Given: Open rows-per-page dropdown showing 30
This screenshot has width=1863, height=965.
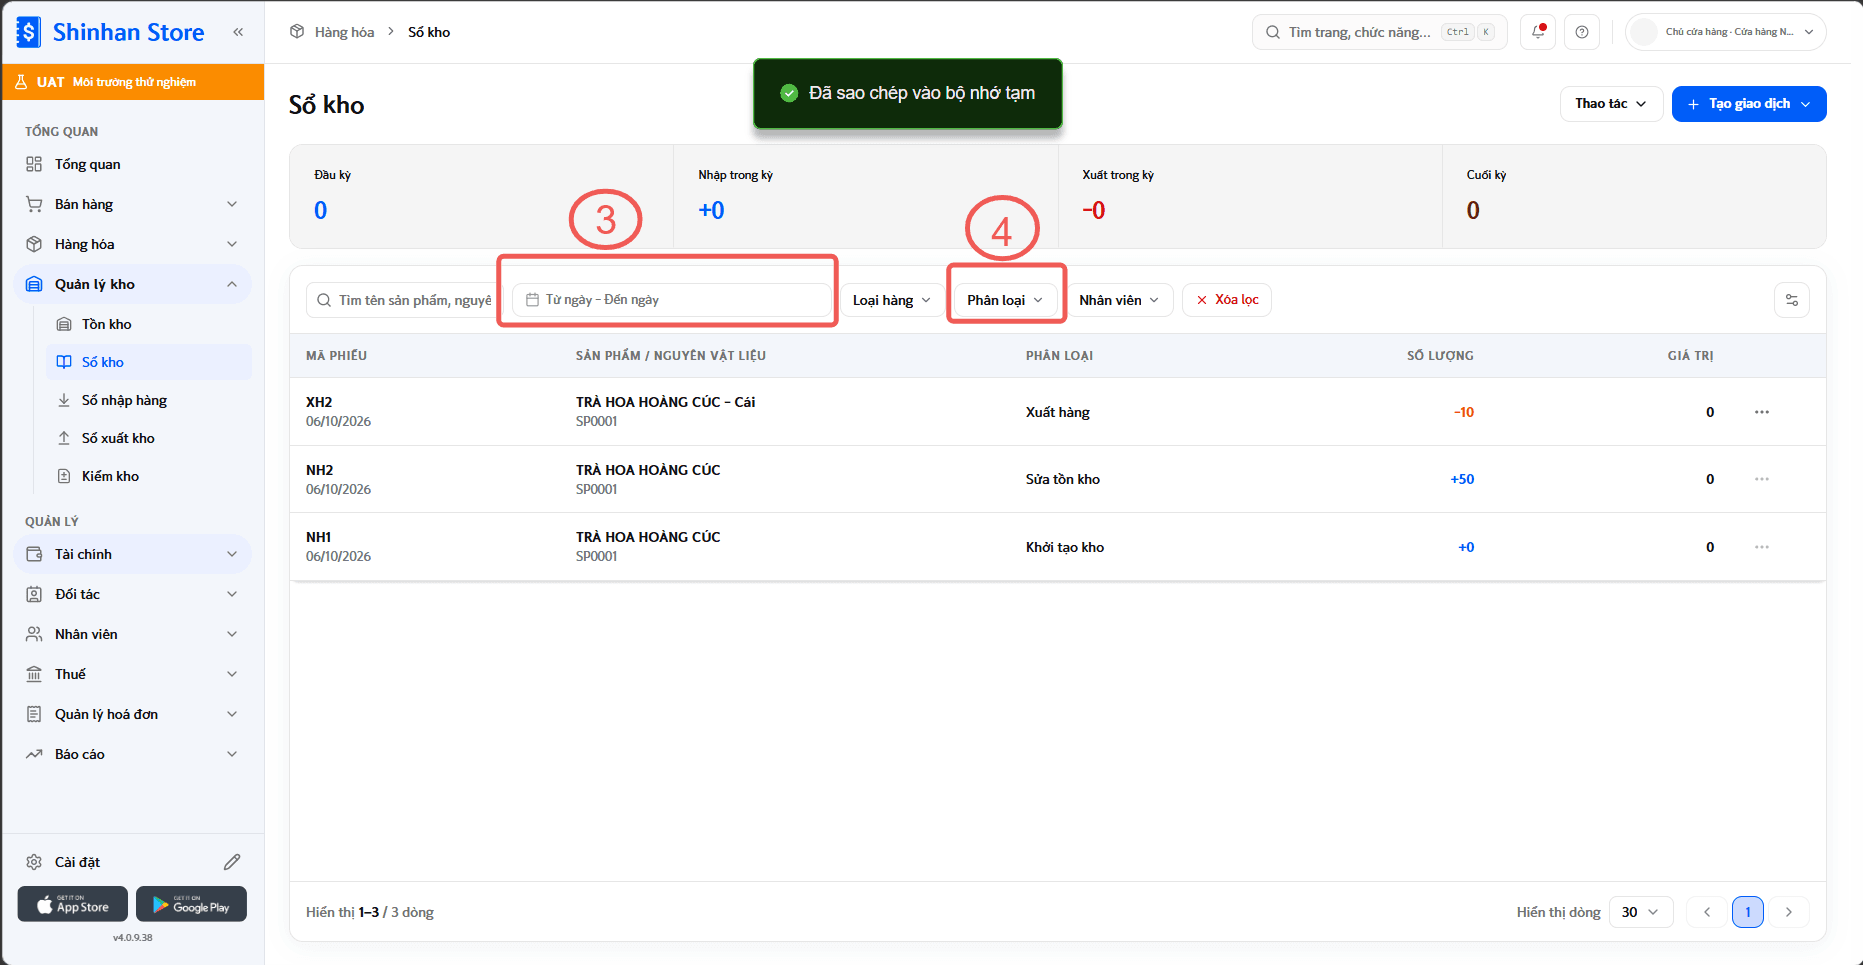Looking at the screenshot, I should point(1641,912).
